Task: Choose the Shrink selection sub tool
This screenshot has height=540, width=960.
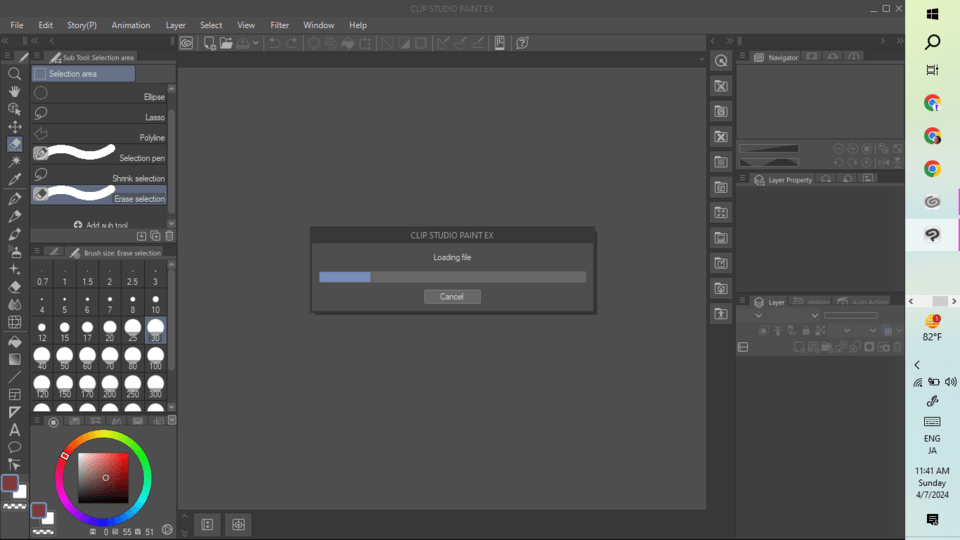Action: [x=99, y=175]
